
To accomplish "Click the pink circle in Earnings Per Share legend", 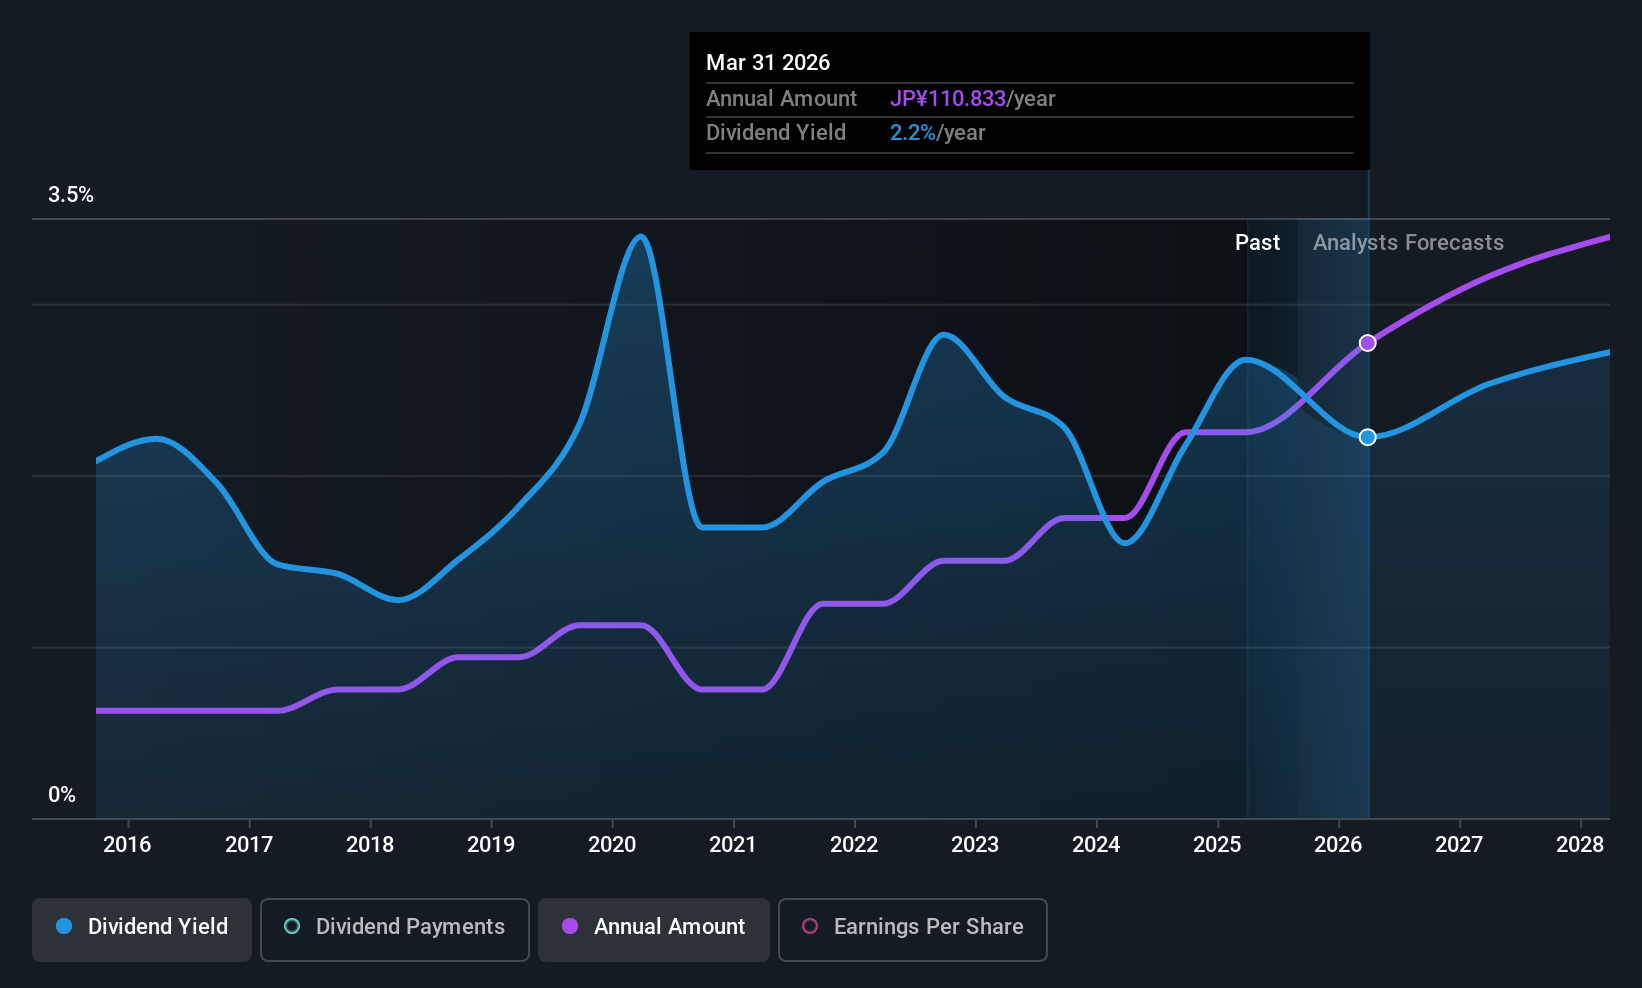I will tap(810, 926).
